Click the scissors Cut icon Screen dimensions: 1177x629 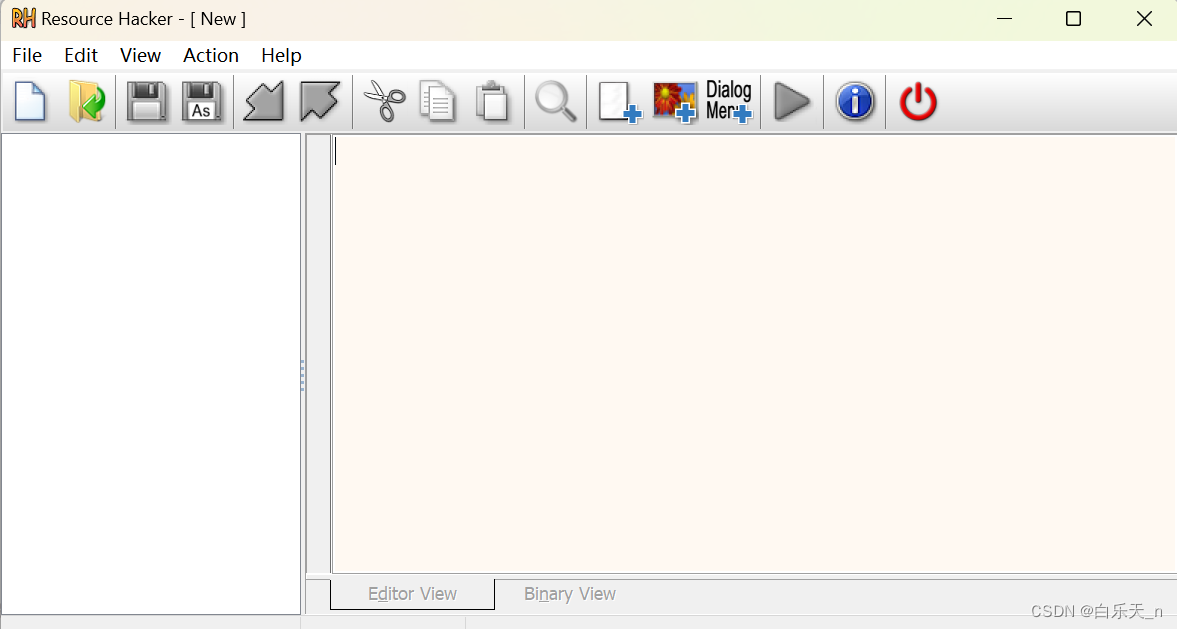click(384, 101)
